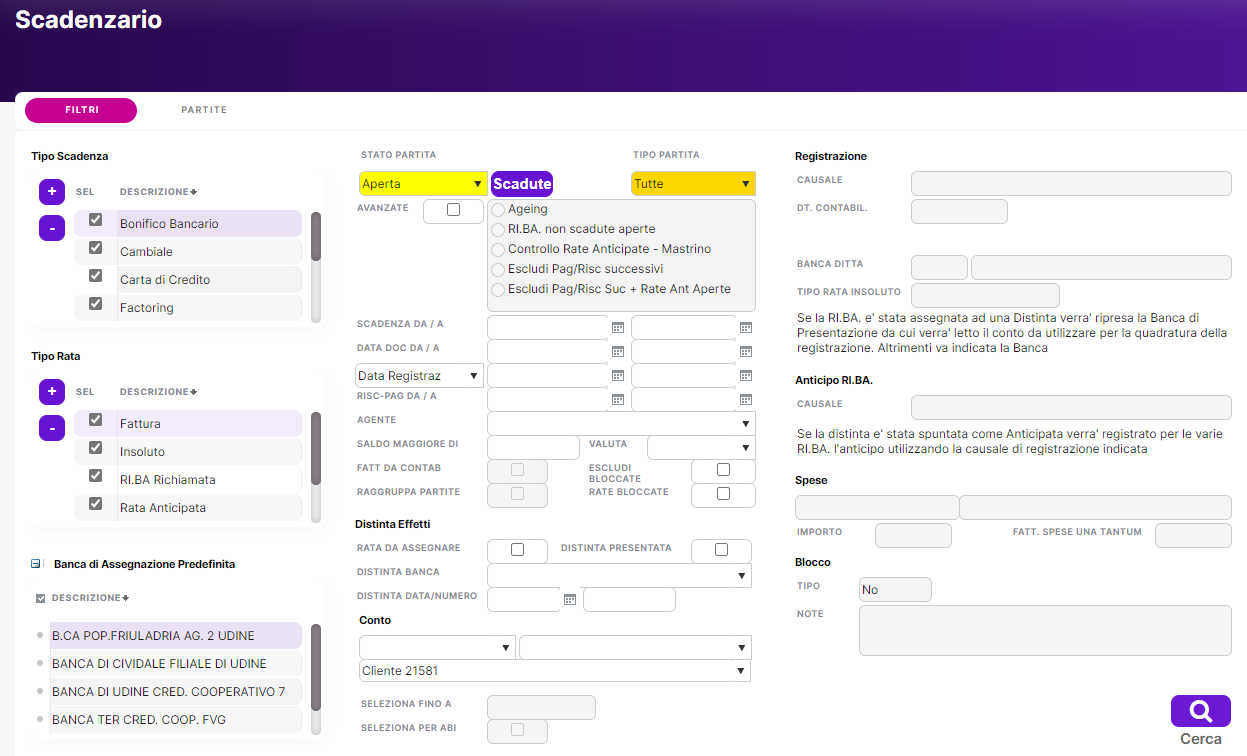Open calendar for Distinta Data field

click(570, 599)
